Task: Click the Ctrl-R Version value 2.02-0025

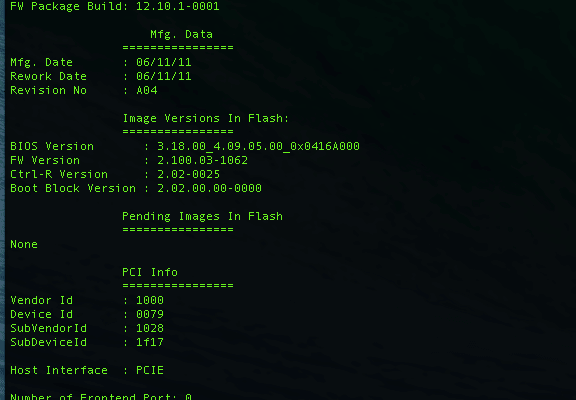Action: point(188,174)
